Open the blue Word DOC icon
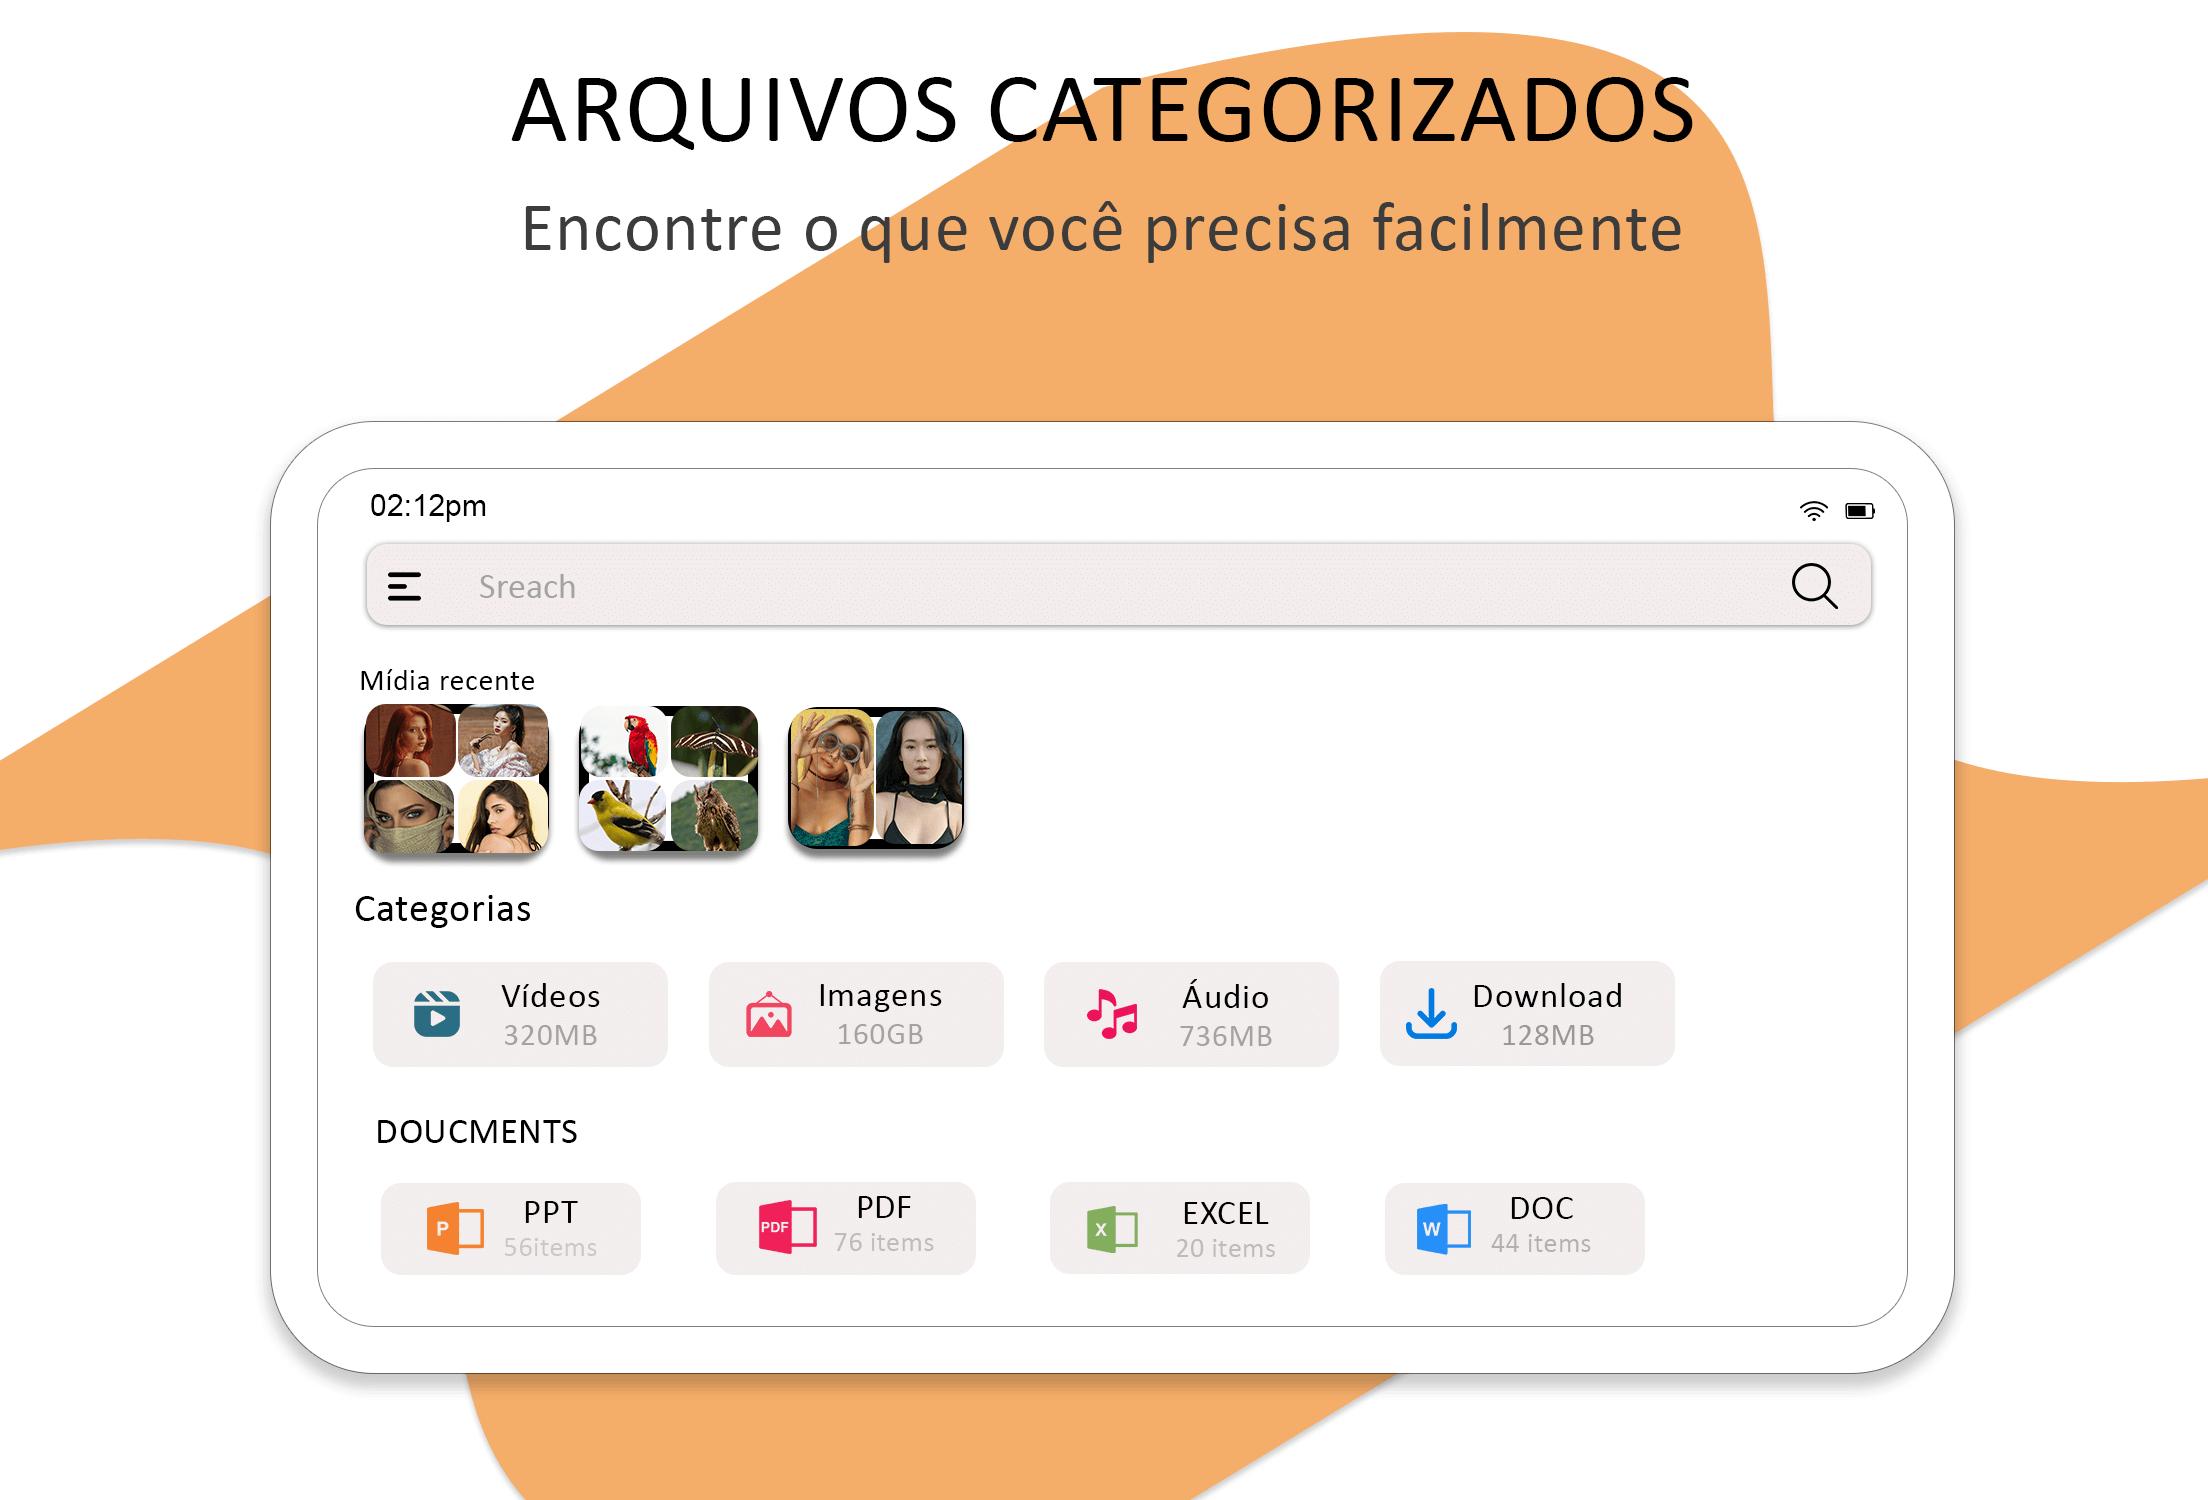Screen dimensions: 2208x1500 click(1443, 1229)
